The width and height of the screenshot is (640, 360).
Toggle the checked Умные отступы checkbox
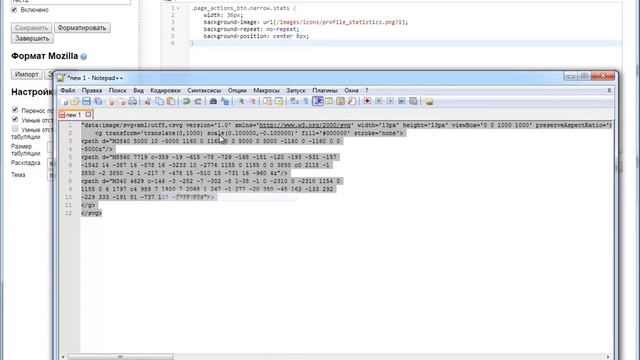coord(15,119)
